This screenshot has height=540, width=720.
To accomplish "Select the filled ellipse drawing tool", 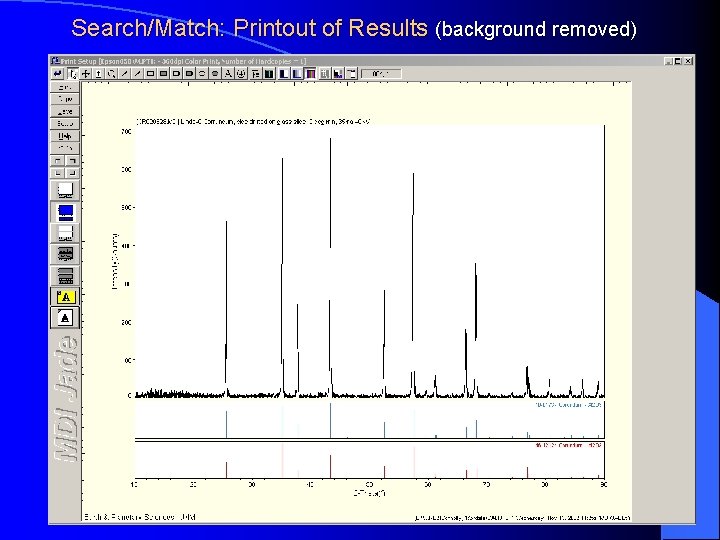I will (214, 73).
